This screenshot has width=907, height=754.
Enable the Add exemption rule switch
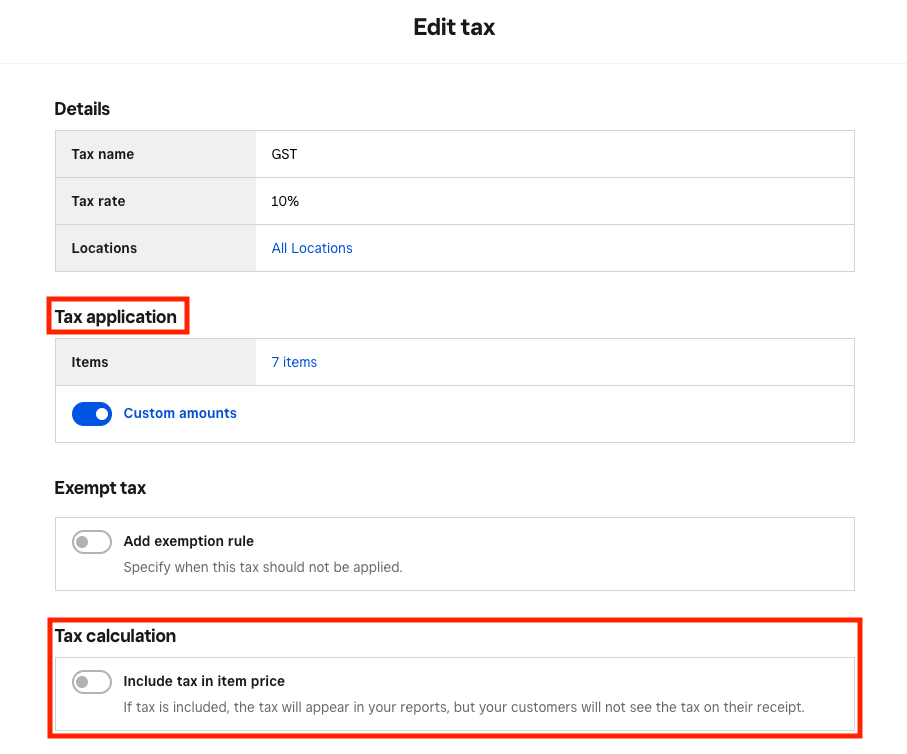[92, 542]
